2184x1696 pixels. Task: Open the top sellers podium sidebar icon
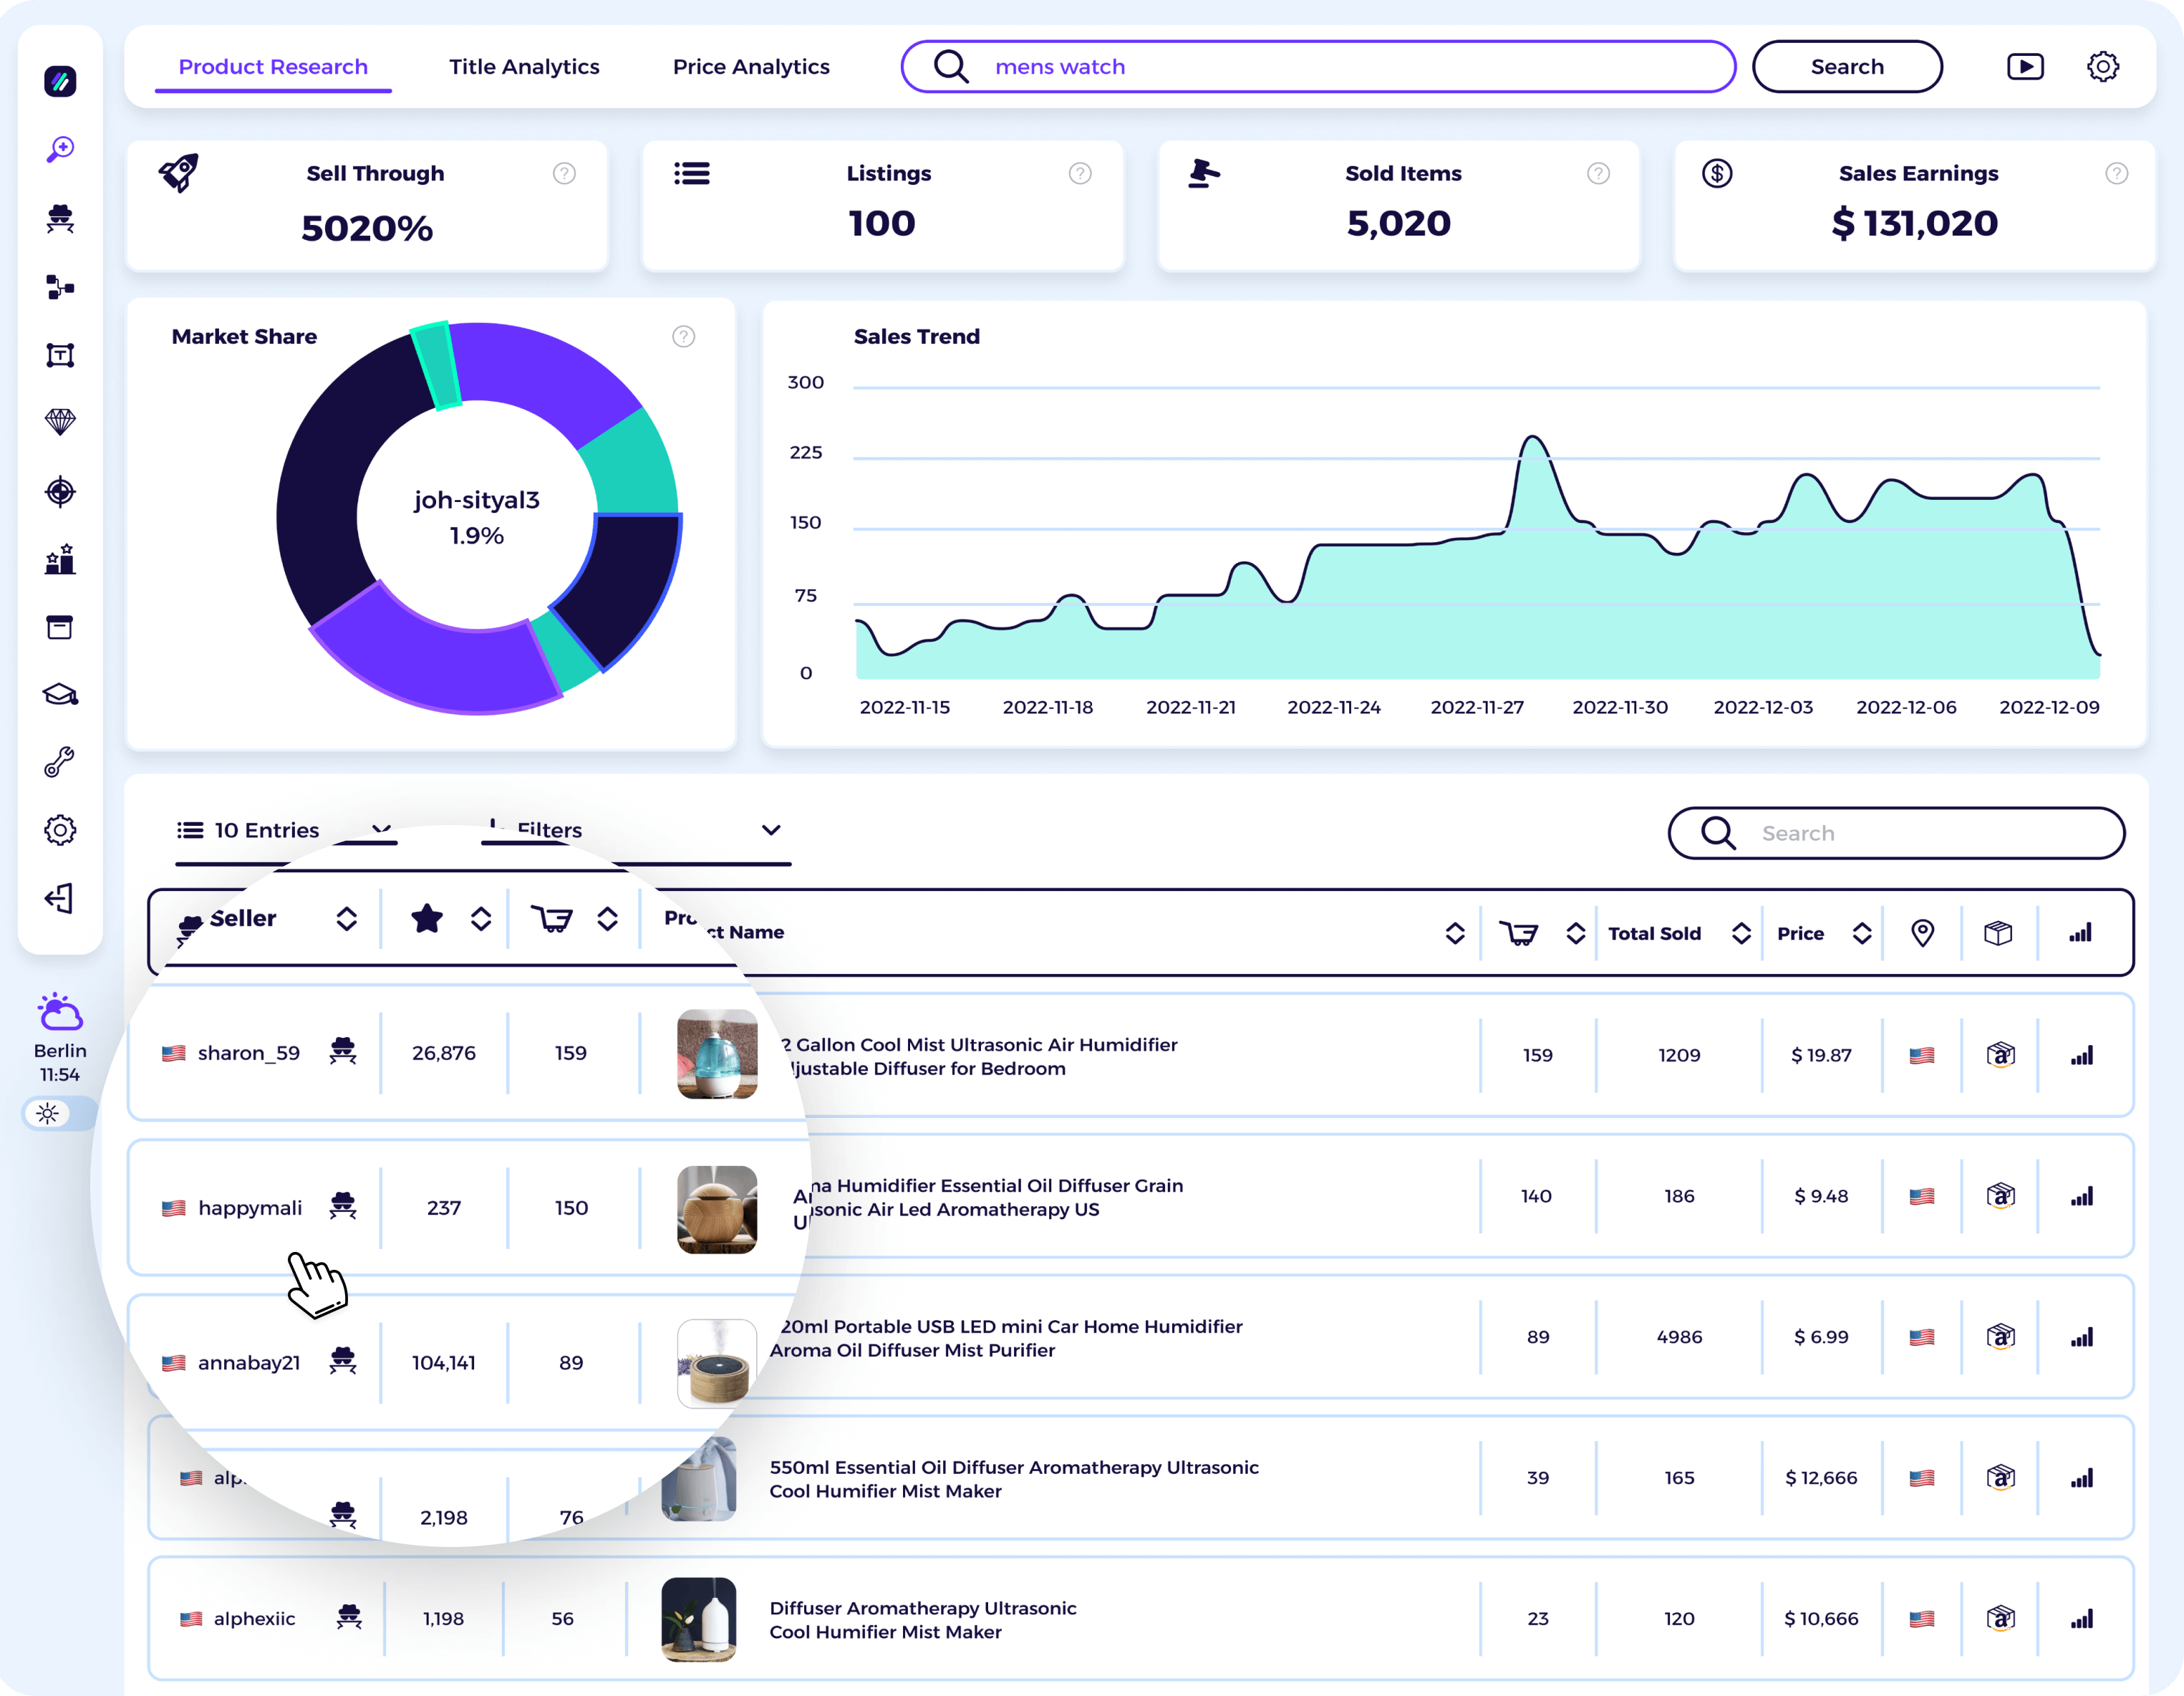(60, 559)
